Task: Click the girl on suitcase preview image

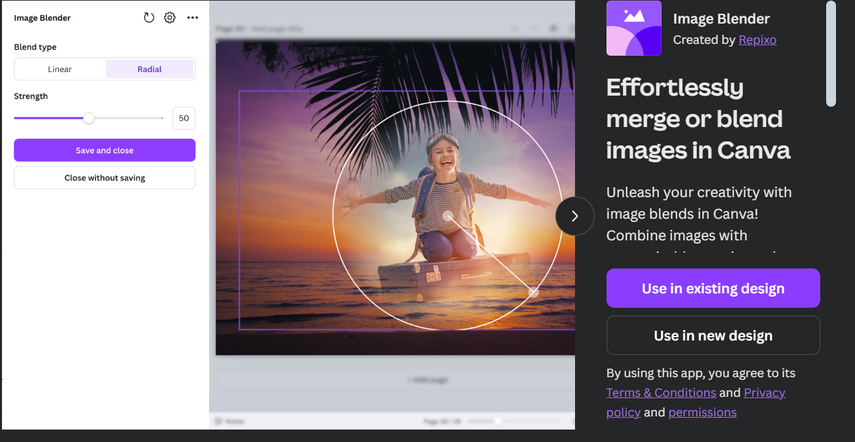Action: click(x=395, y=197)
